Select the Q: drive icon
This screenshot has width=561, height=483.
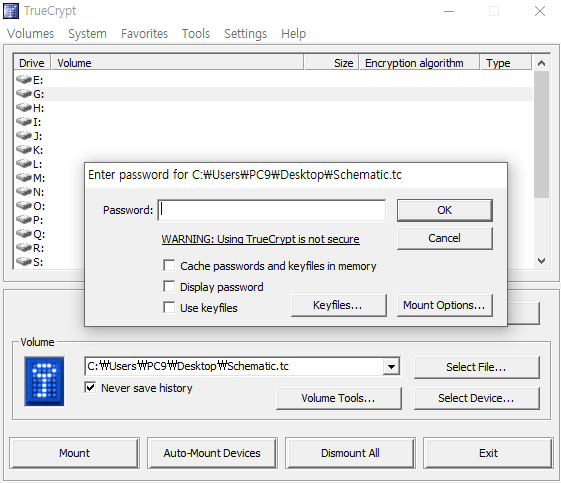24,234
